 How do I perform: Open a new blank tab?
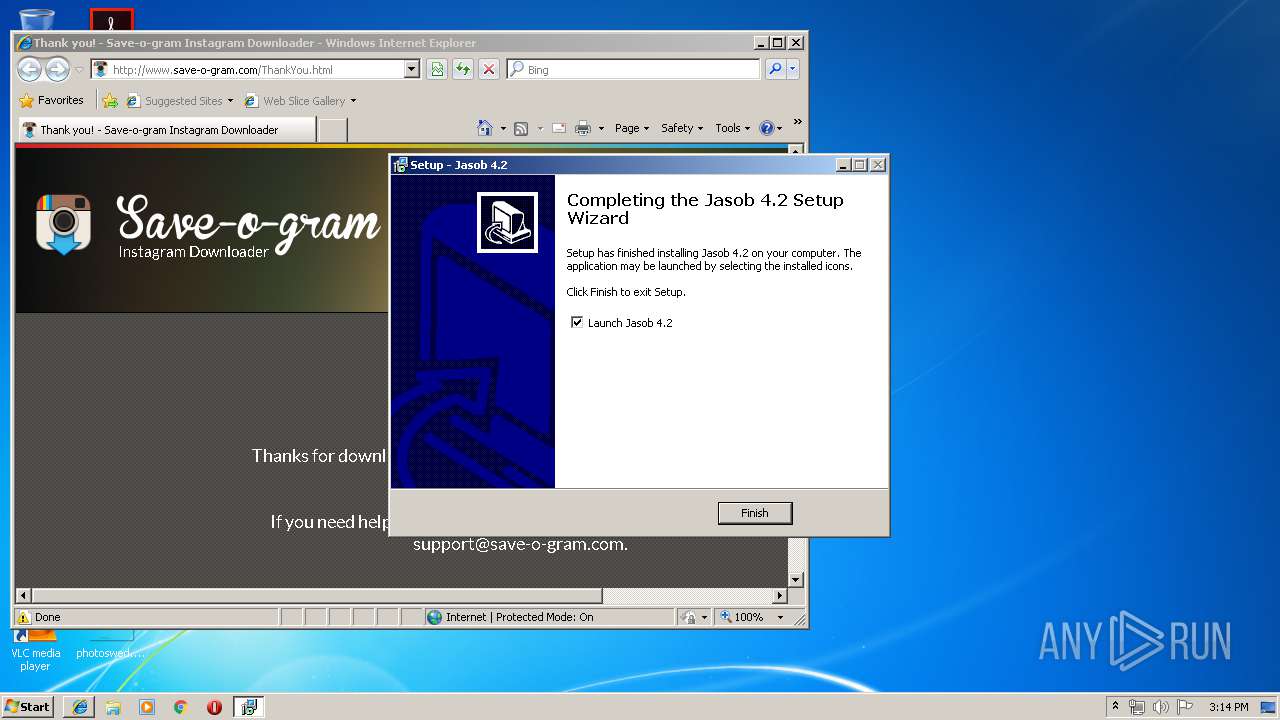point(333,129)
